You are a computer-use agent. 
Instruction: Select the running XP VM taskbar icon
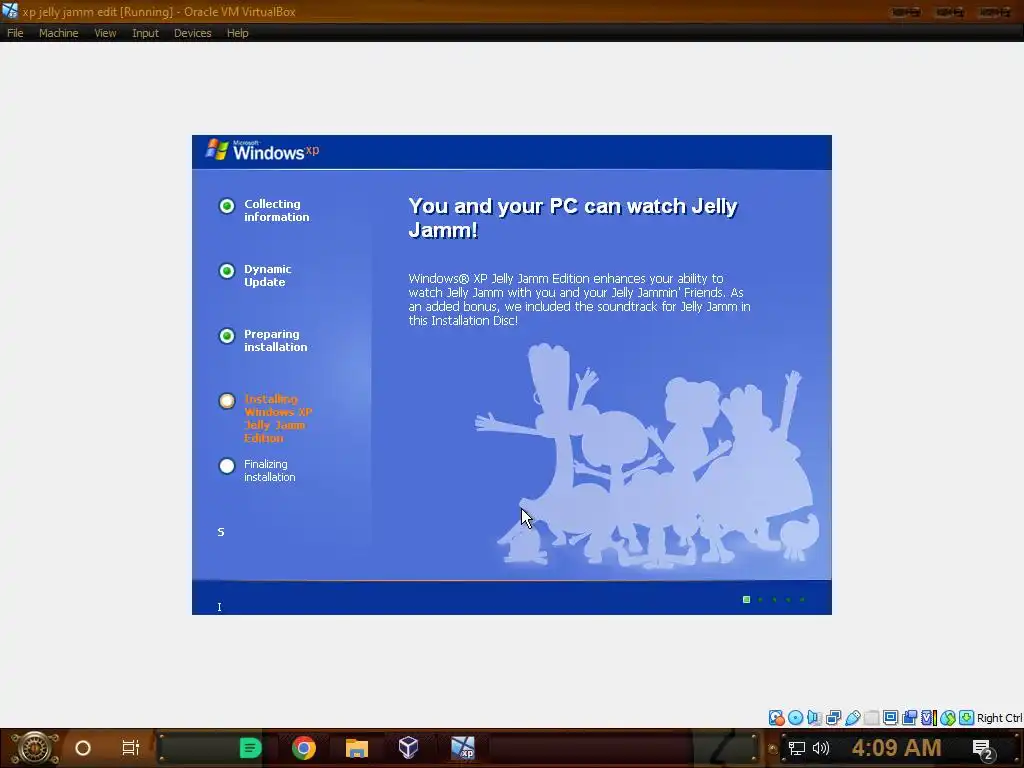[x=463, y=748]
